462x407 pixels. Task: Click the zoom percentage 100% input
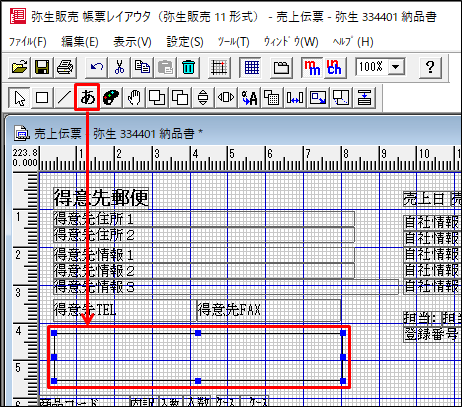pos(371,67)
